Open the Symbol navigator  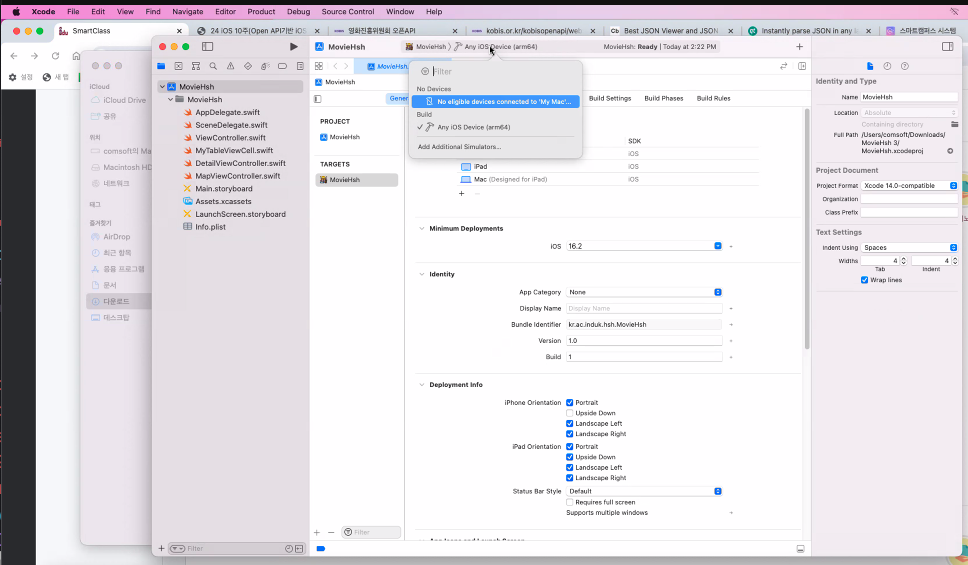(196, 66)
